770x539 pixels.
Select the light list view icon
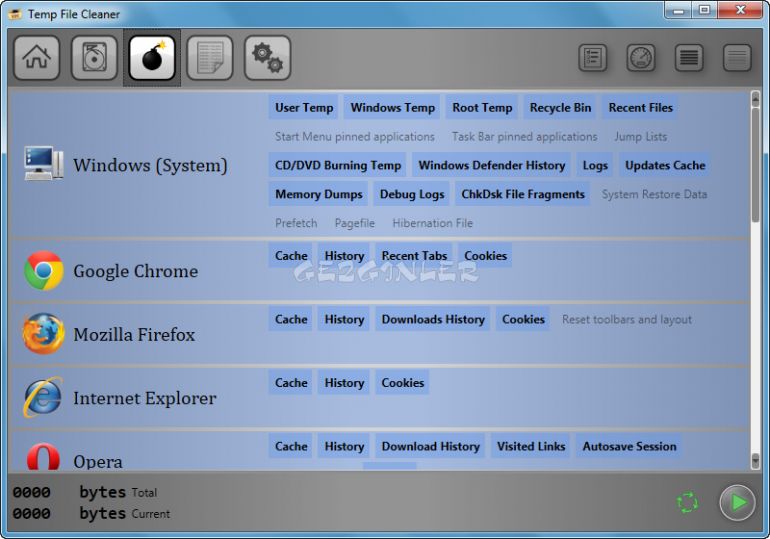(737, 58)
